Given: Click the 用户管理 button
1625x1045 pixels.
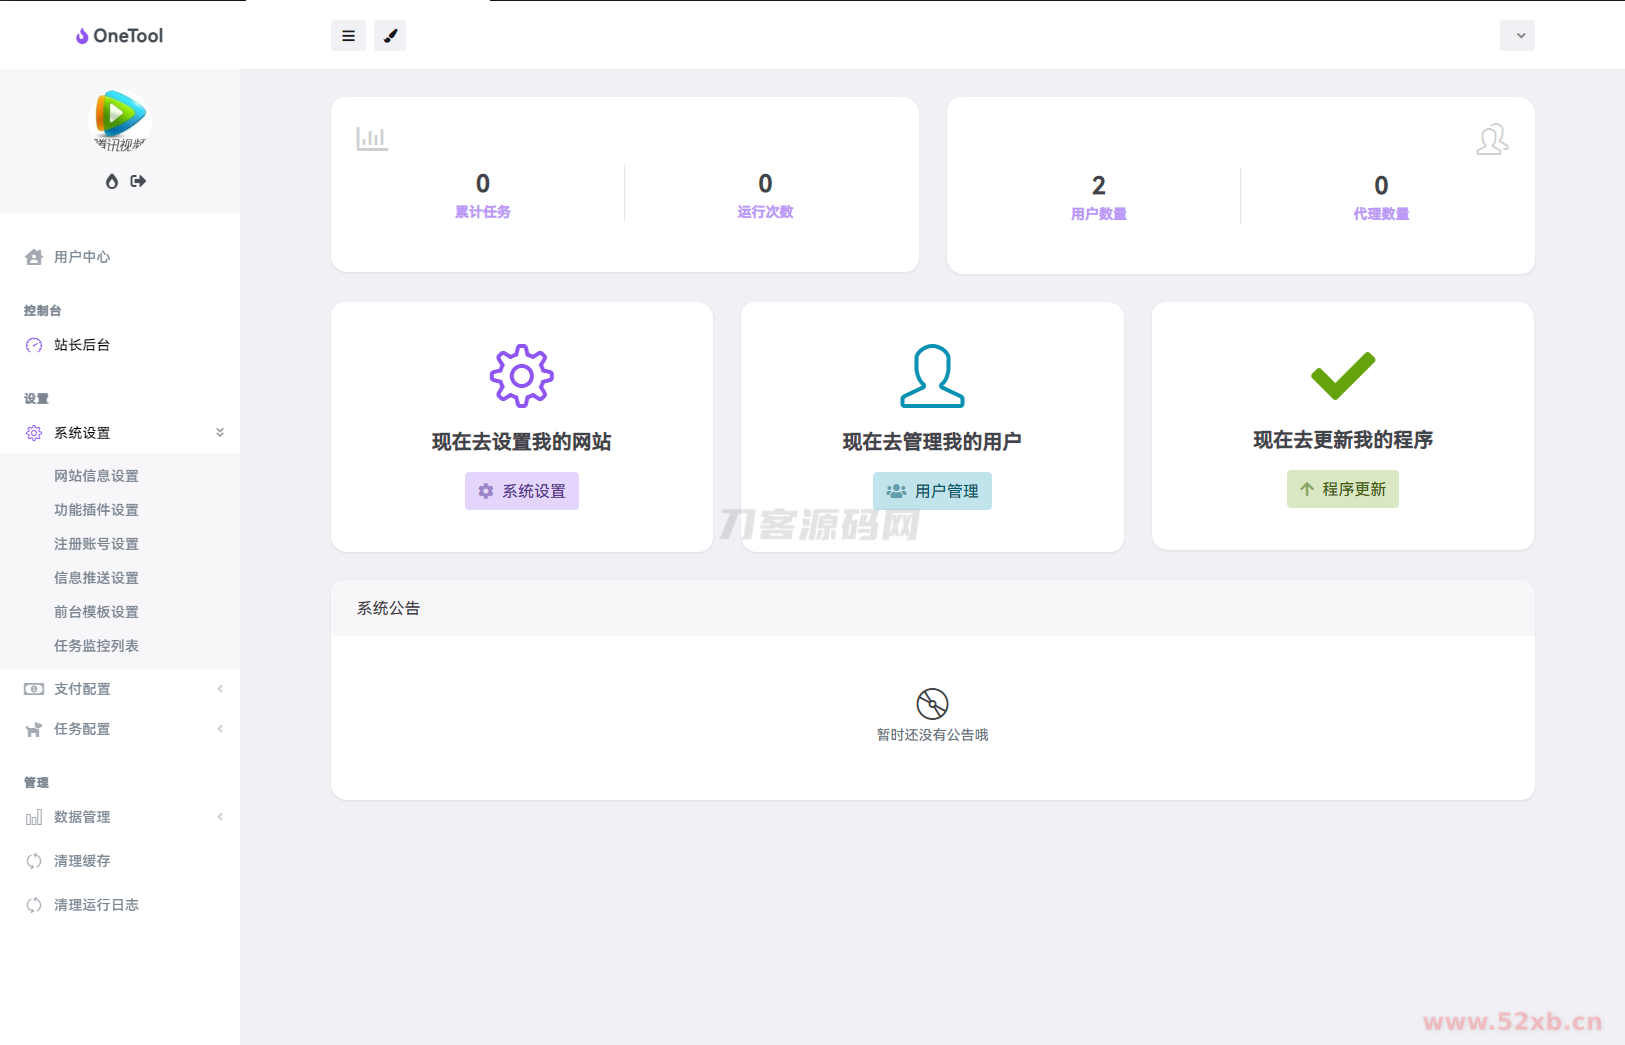Looking at the screenshot, I should coord(932,491).
